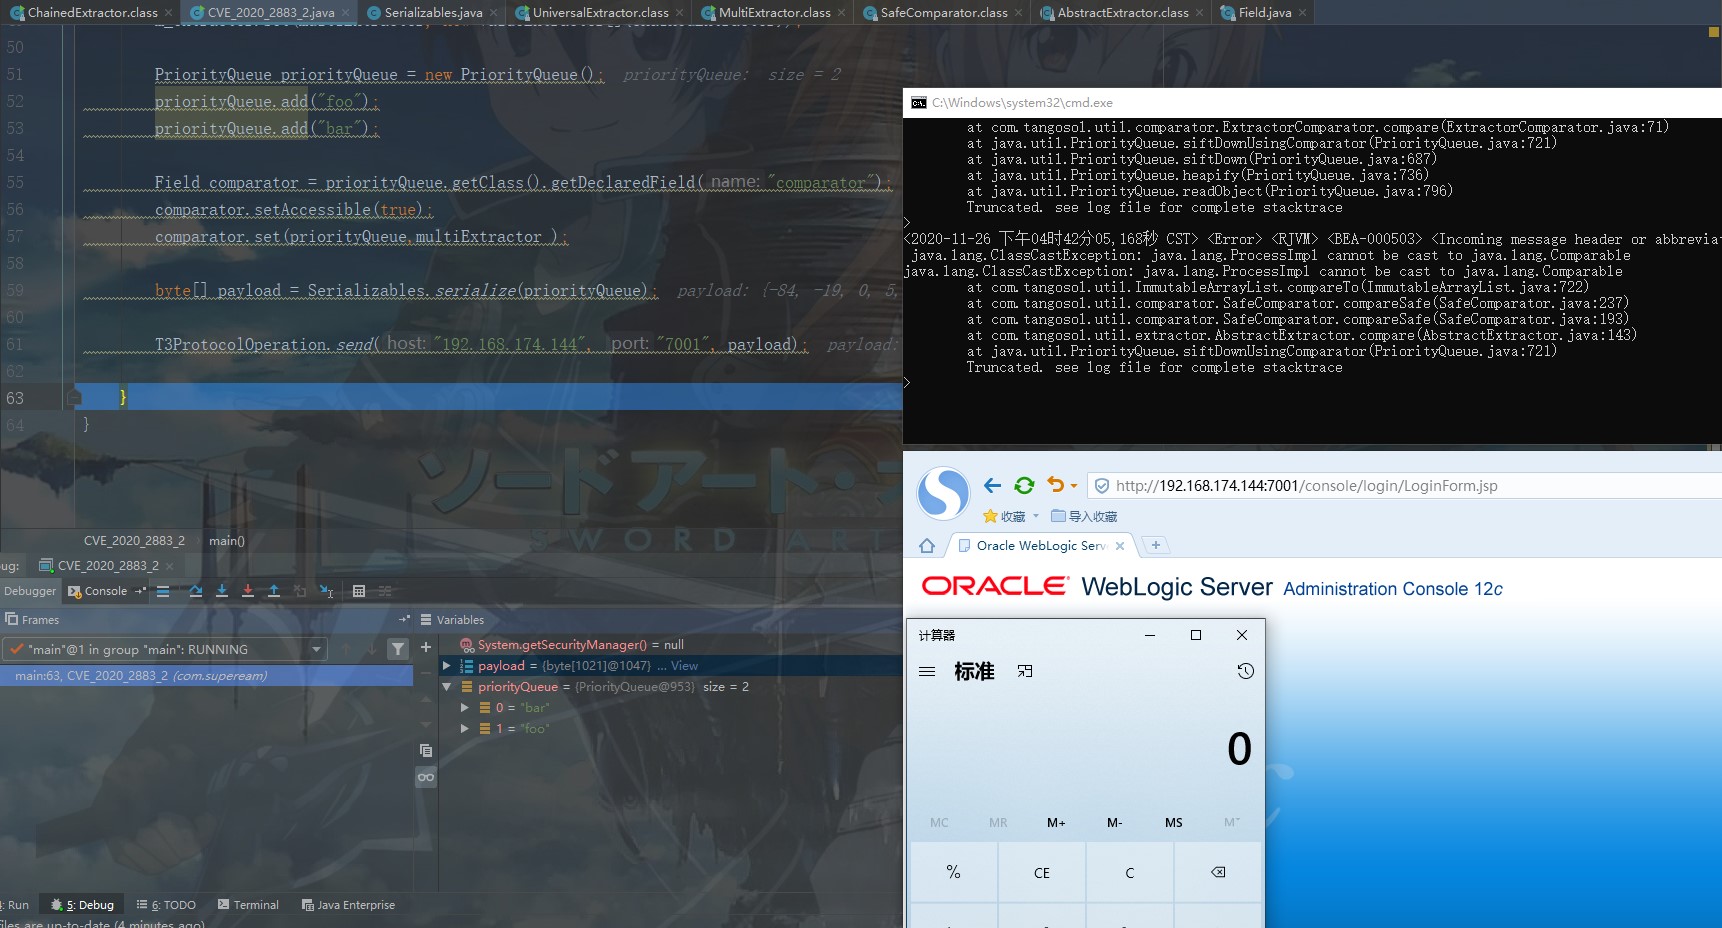Click the Run to Cursor icon
Image resolution: width=1722 pixels, height=928 pixels.
pos(326,591)
